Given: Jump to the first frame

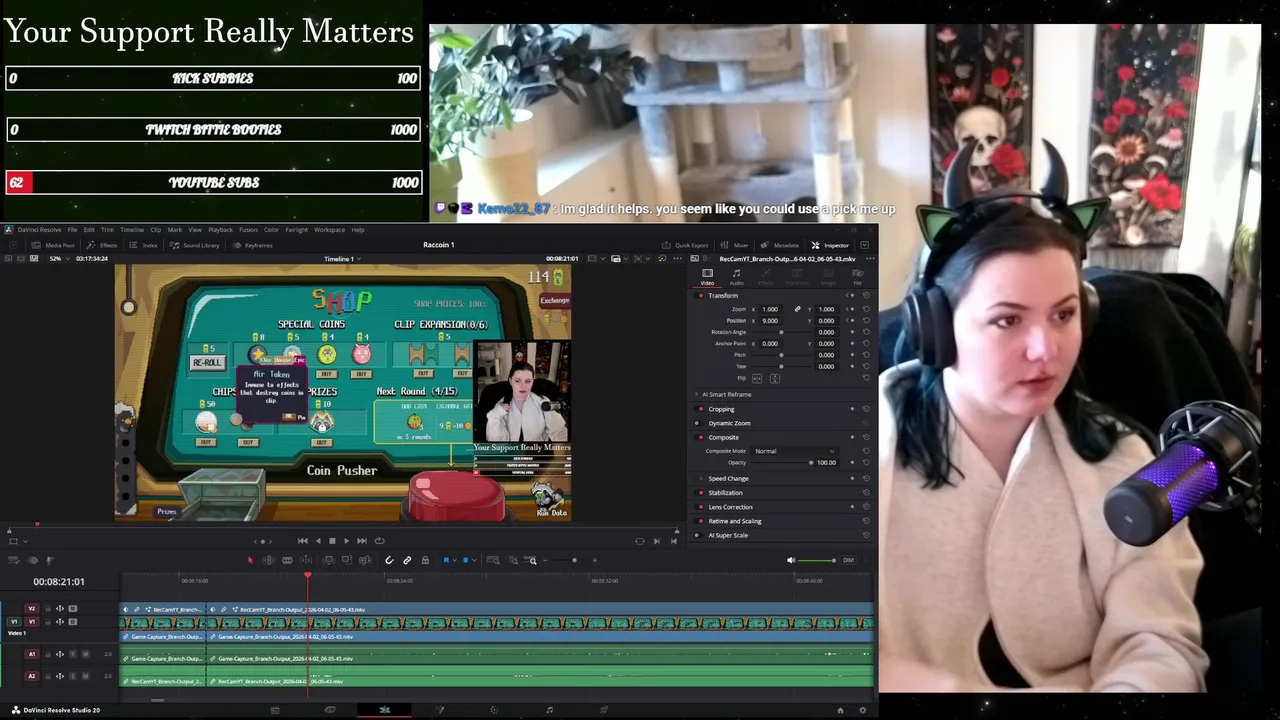Looking at the screenshot, I should click(303, 541).
